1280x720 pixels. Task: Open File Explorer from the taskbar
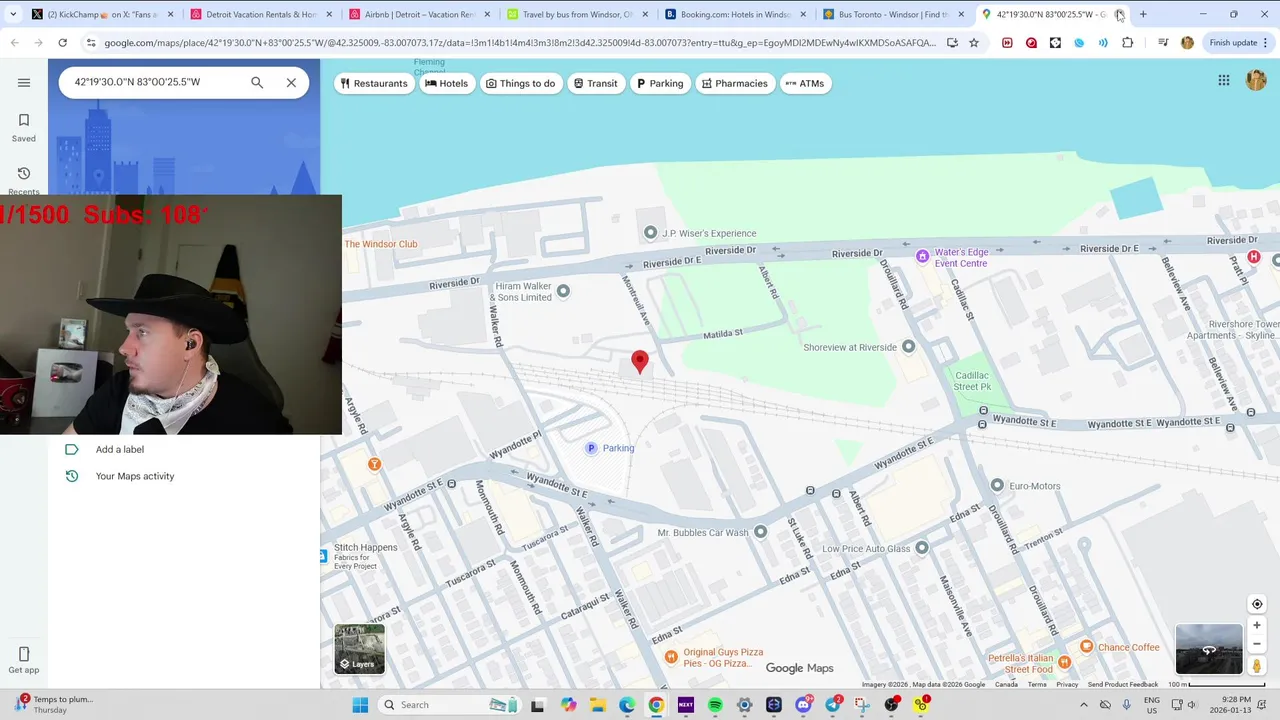click(x=598, y=705)
